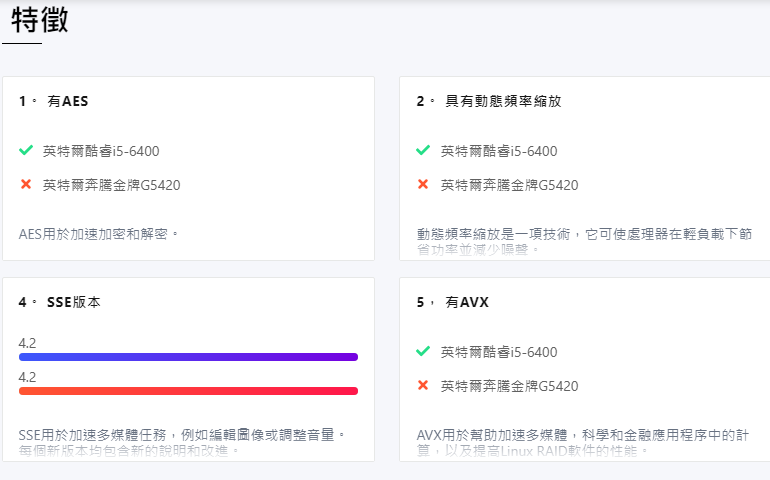Select 英特爾奔騰金牌G5420 in the AVX card

click(x=509, y=386)
